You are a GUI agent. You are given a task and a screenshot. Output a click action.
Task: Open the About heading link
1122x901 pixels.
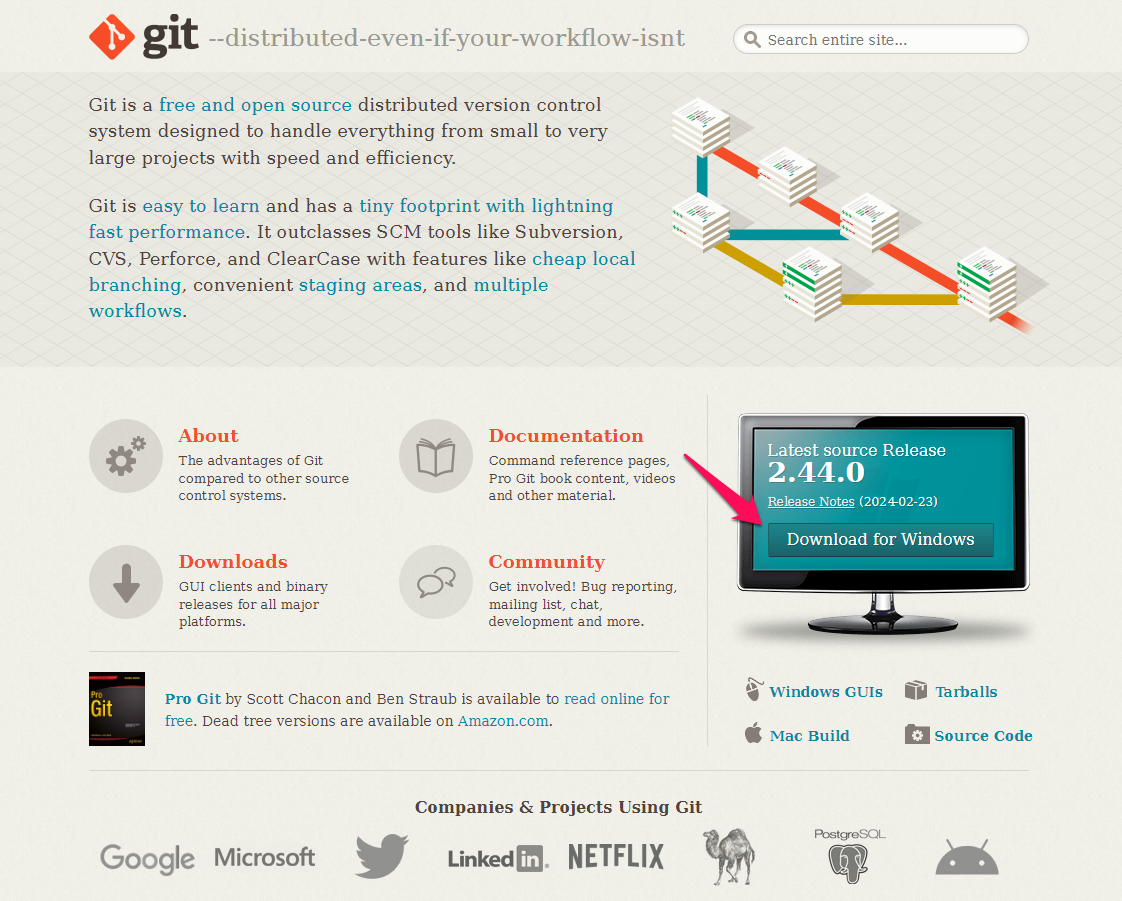[x=208, y=436]
